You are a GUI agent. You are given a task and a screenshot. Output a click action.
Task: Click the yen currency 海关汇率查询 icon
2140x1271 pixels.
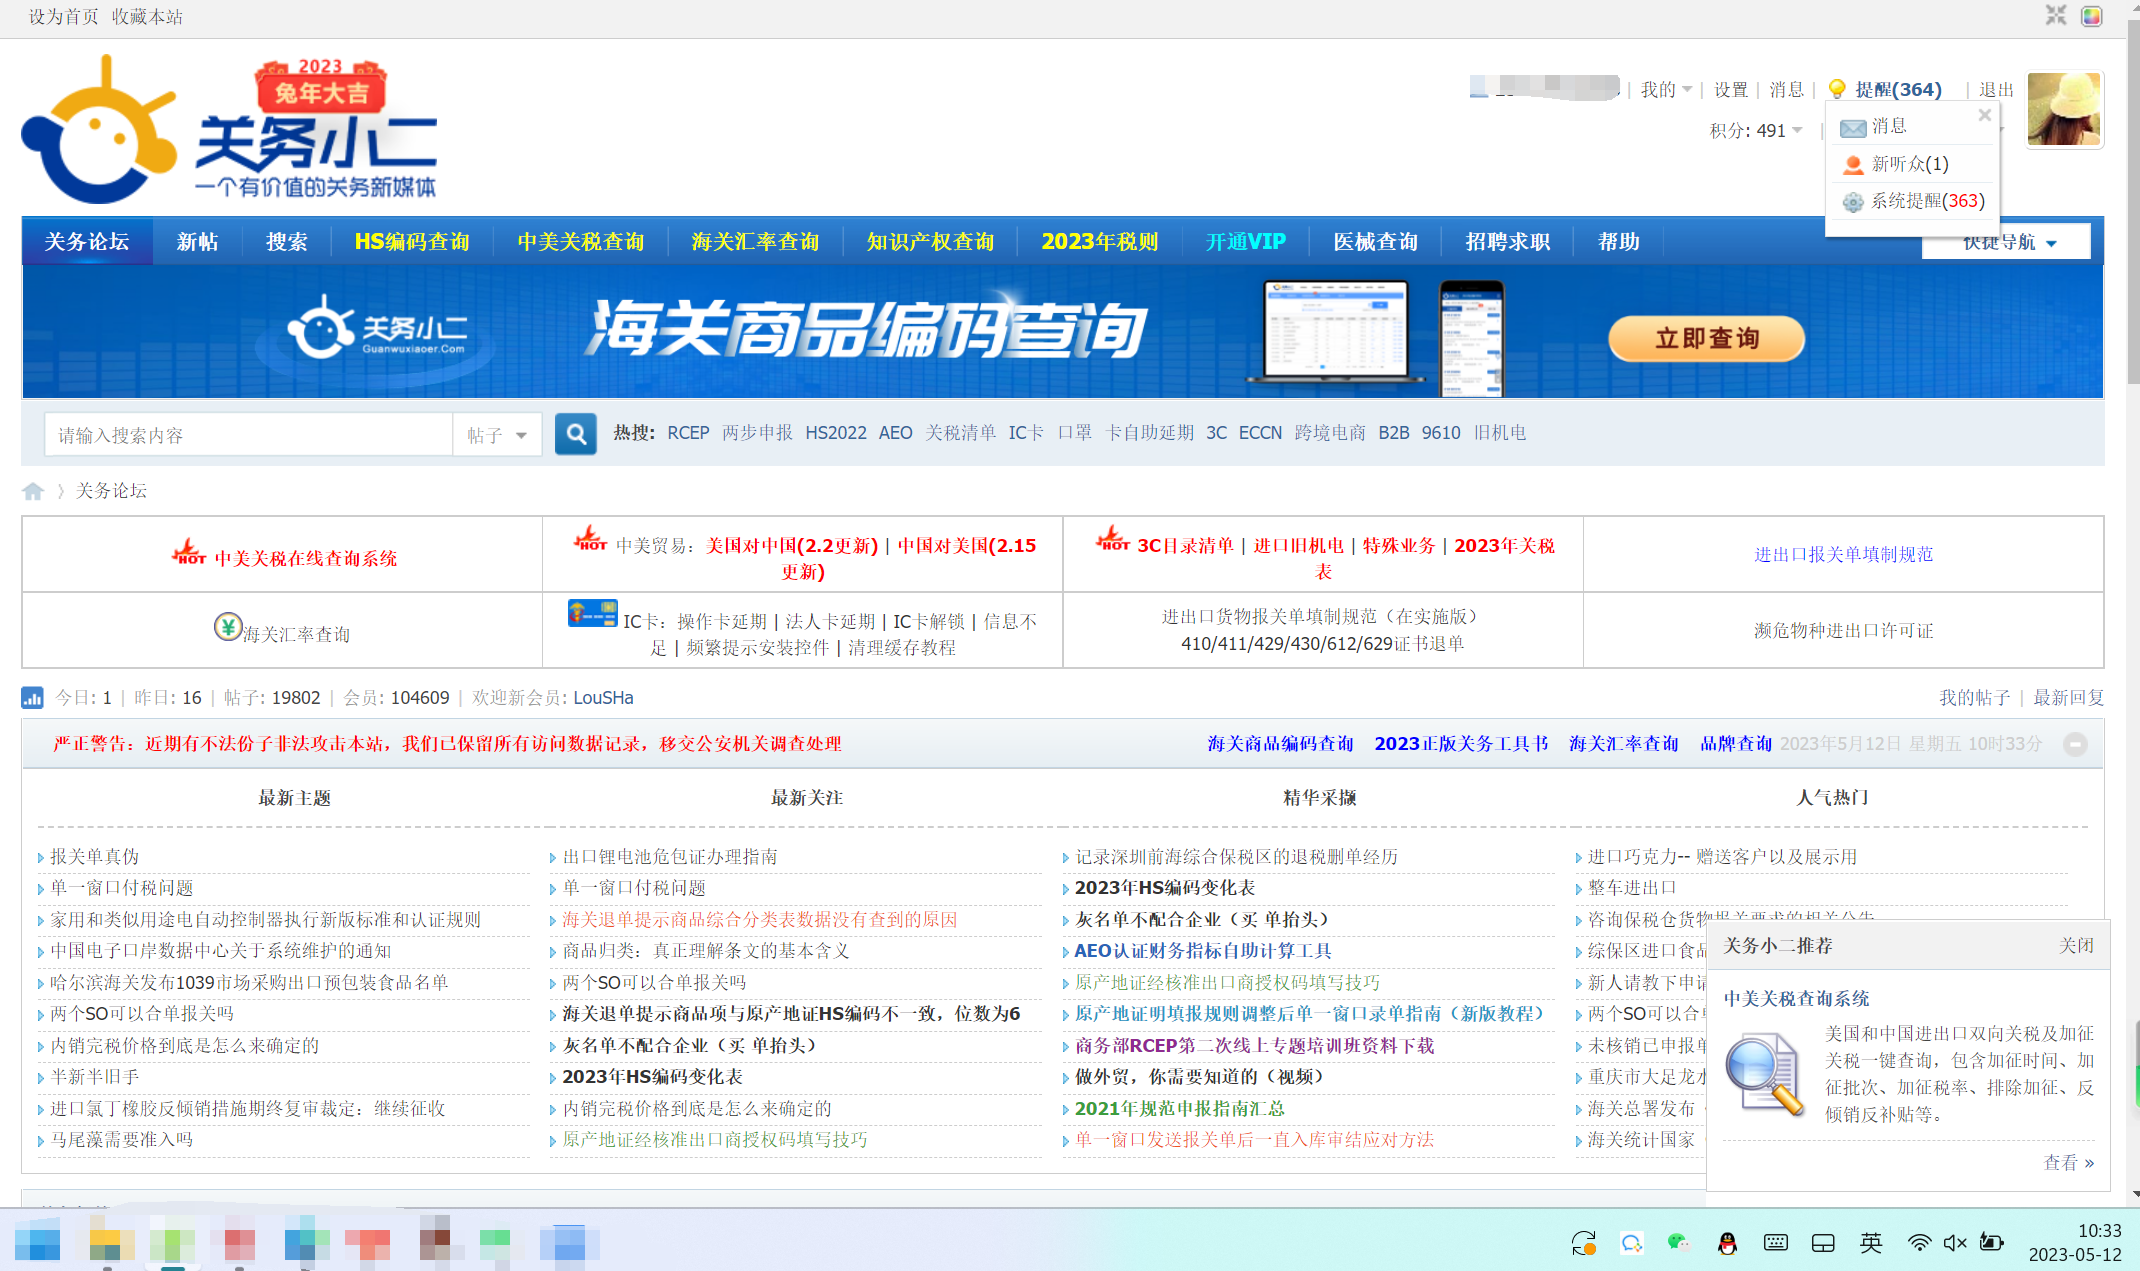point(228,627)
